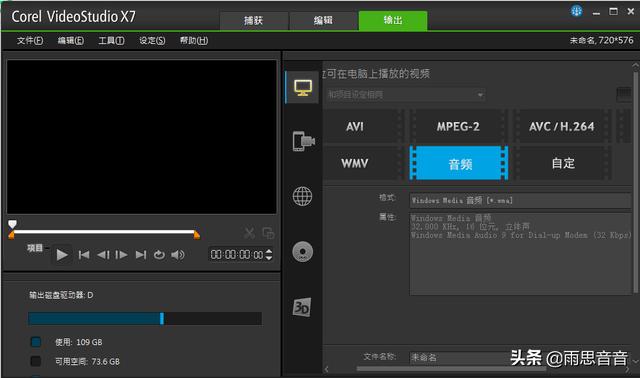Click the preview scrubber playhead

(x=13, y=224)
